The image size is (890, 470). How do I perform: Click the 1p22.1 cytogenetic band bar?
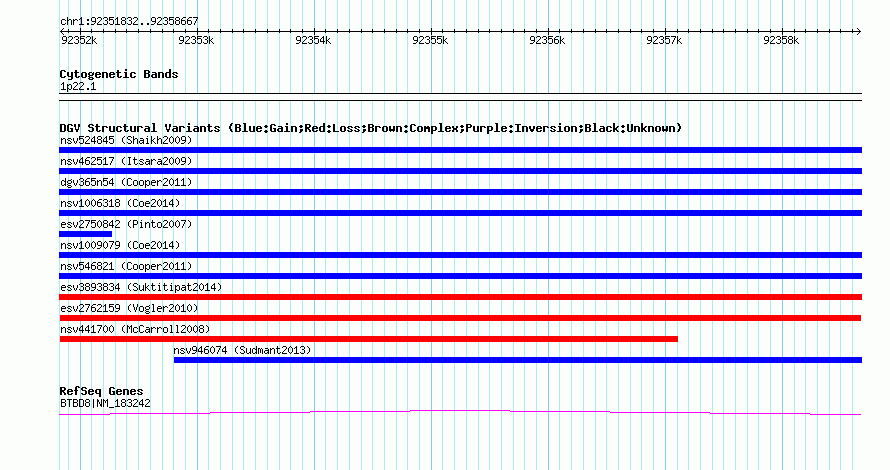(x=460, y=97)
